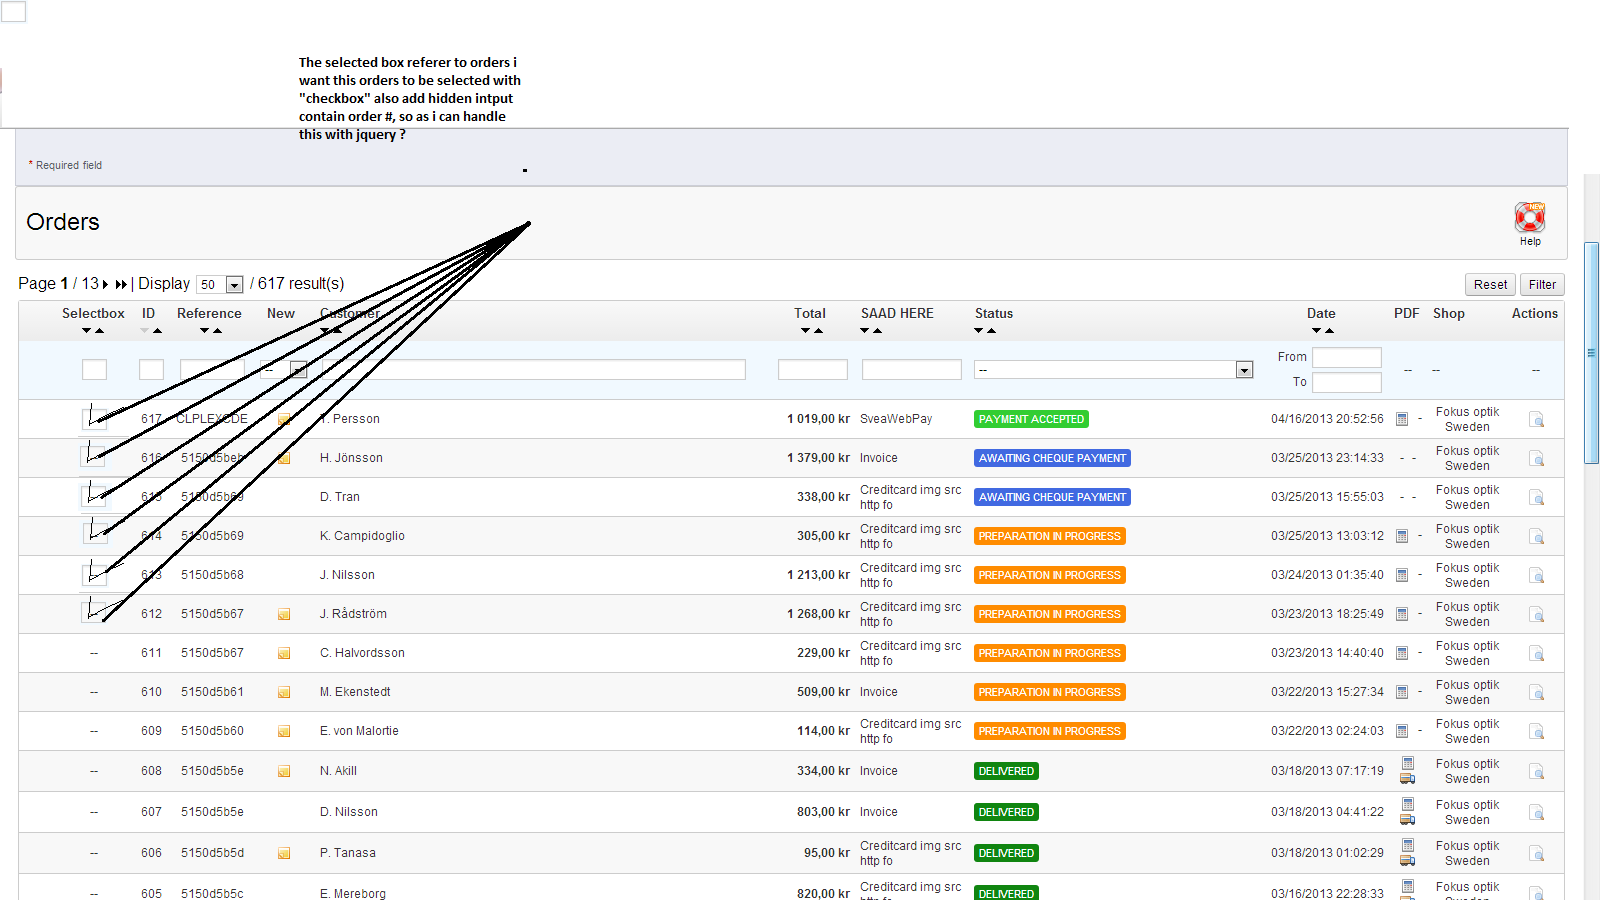
Task: Tick the selectbox for order 614
Action: (94, 534)
